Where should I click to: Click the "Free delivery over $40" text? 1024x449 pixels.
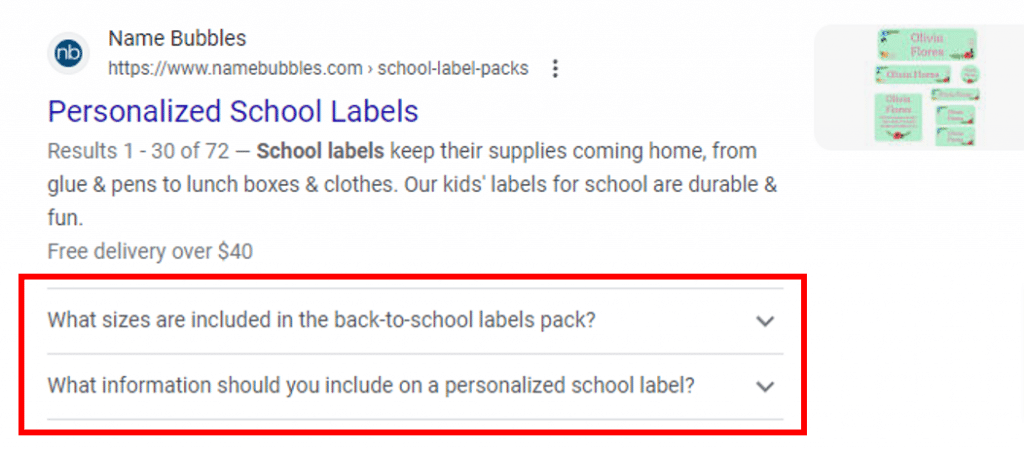click(x=150, y=251)
